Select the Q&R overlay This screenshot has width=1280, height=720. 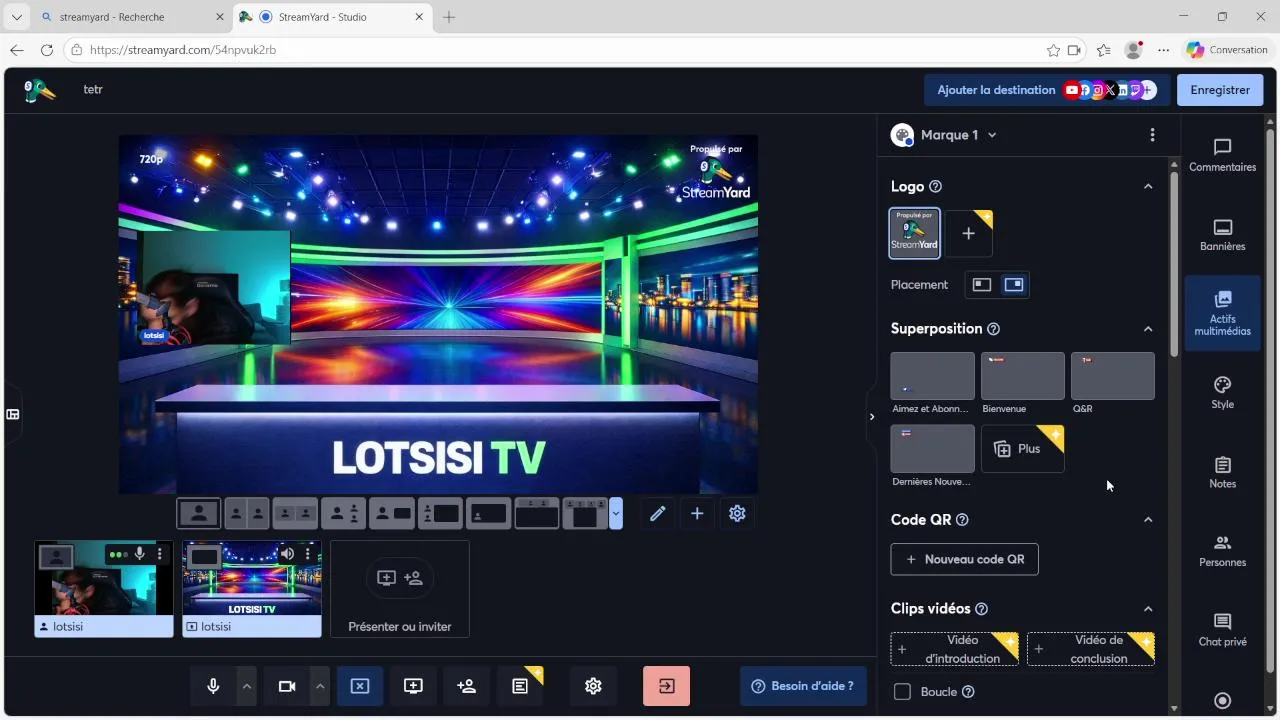(x=1112, y=376)
